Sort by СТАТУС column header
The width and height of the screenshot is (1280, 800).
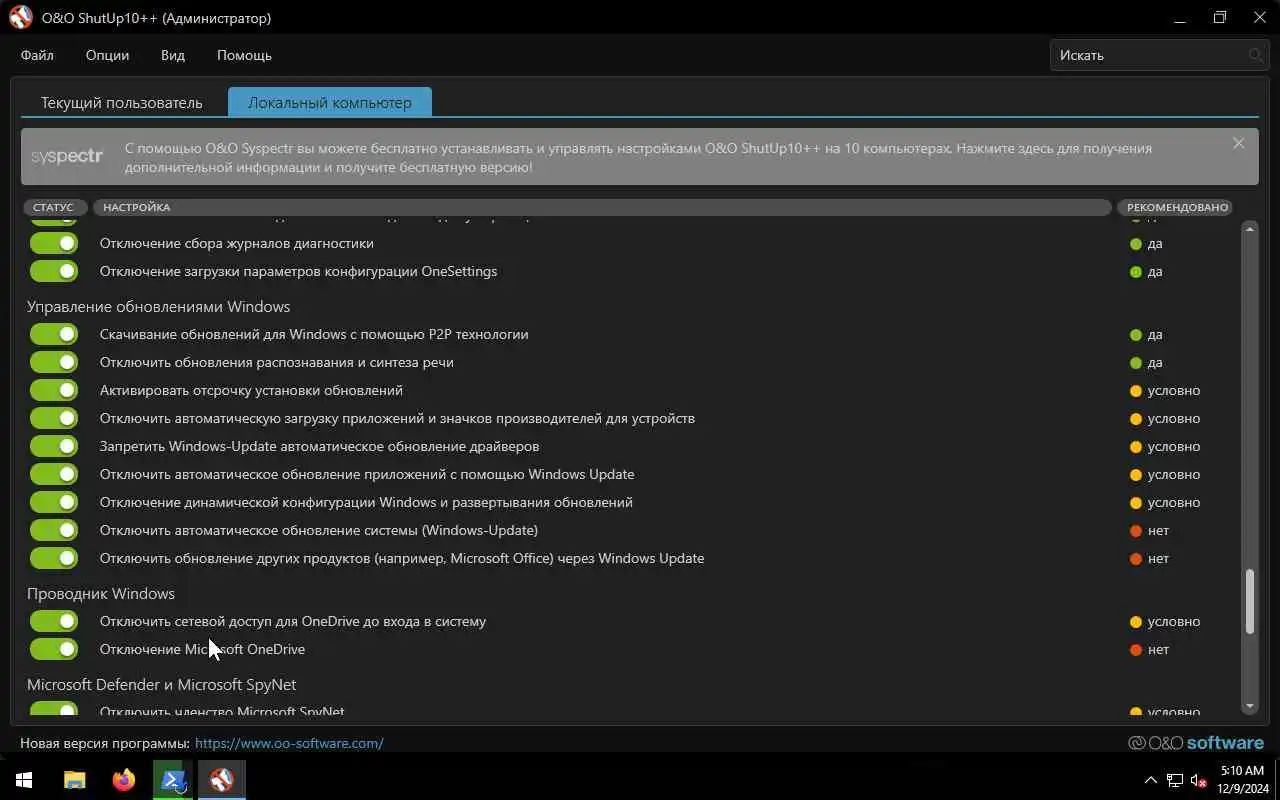point(53,207)
